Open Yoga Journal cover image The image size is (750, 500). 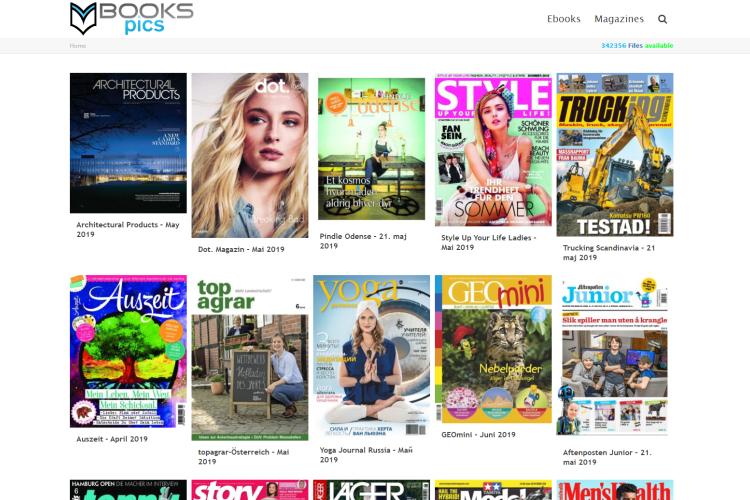372,357
